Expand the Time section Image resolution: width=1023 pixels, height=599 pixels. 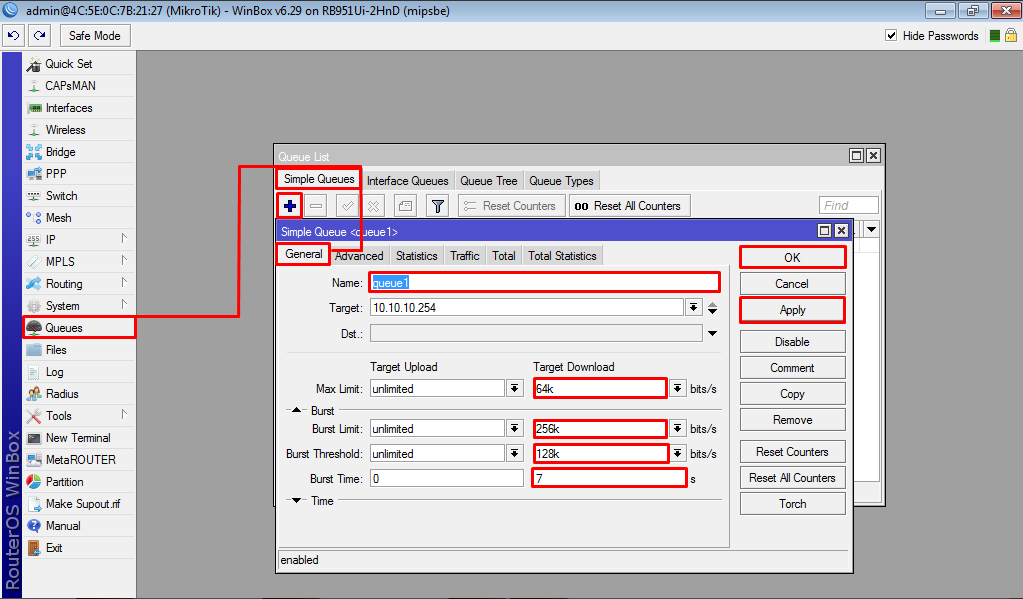296,500
